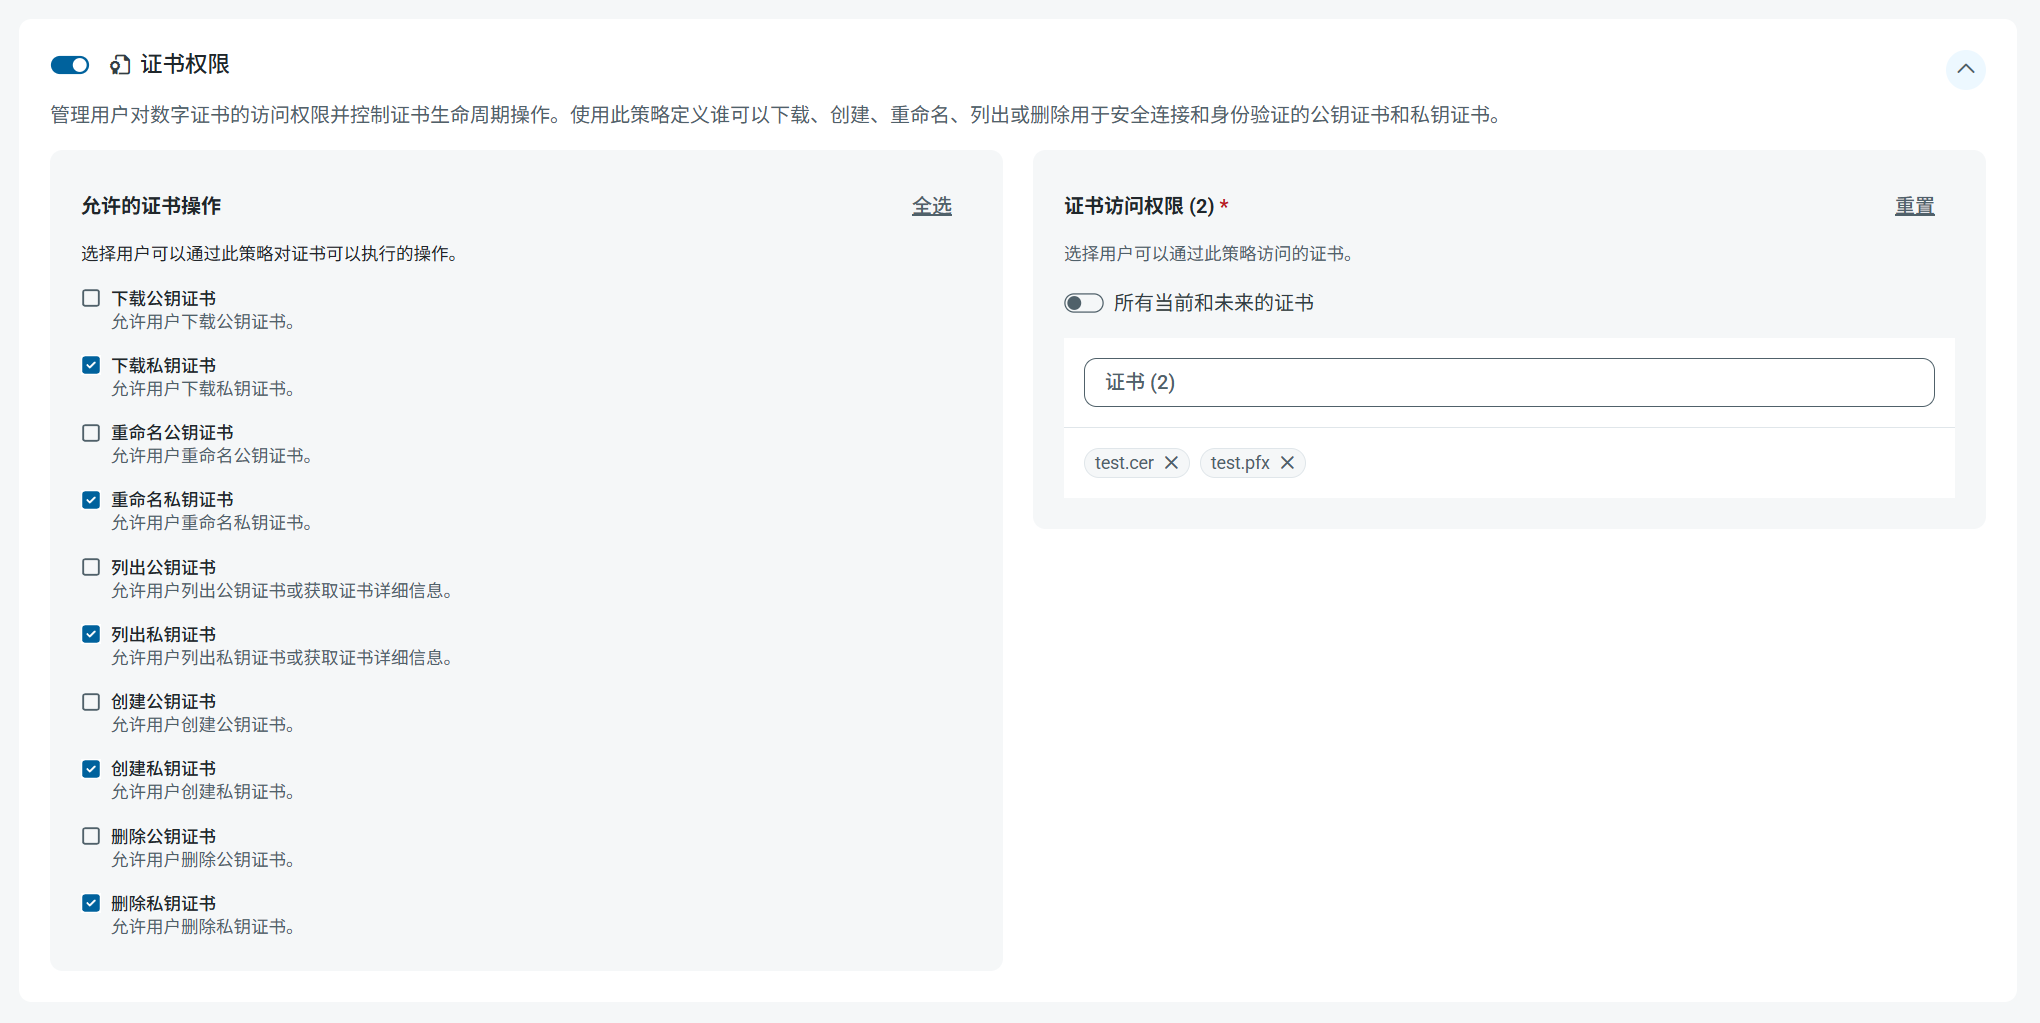Uncheck the 下载私钥证书 checkbox
Viewport: 2040px width, 1023px height.
point(91,365)
